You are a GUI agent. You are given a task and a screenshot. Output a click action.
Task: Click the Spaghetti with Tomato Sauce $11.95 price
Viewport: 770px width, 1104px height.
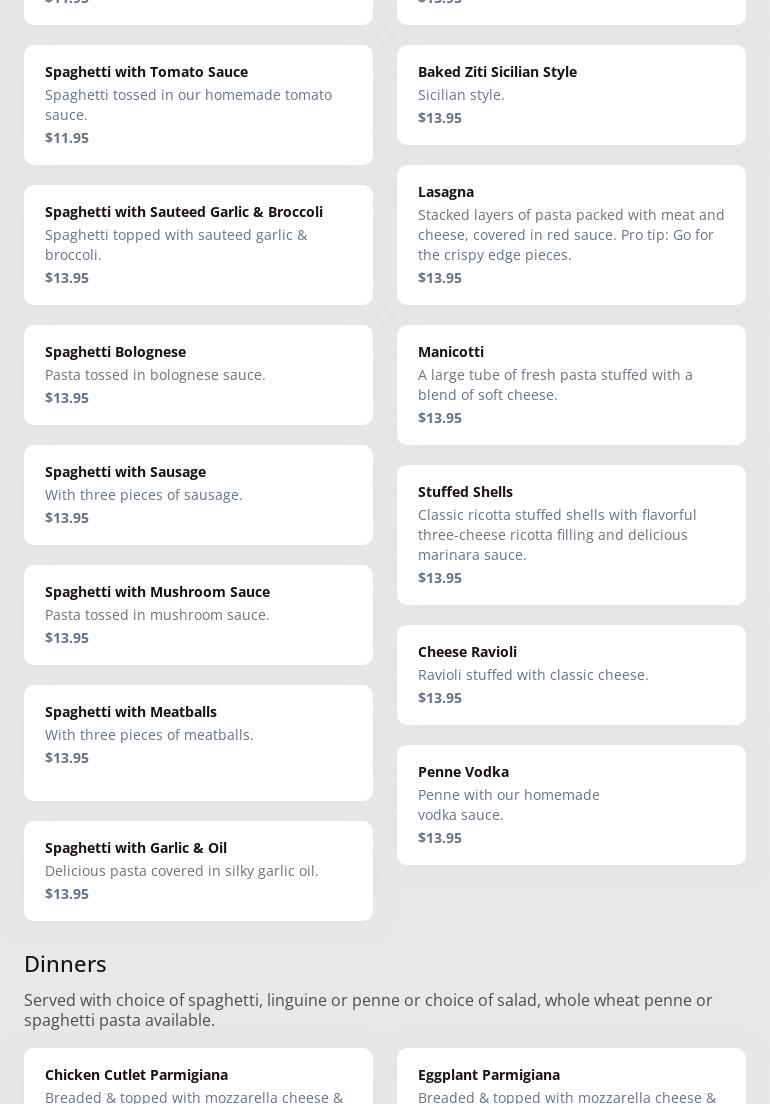pyautogui.click(x=67, y=138)
